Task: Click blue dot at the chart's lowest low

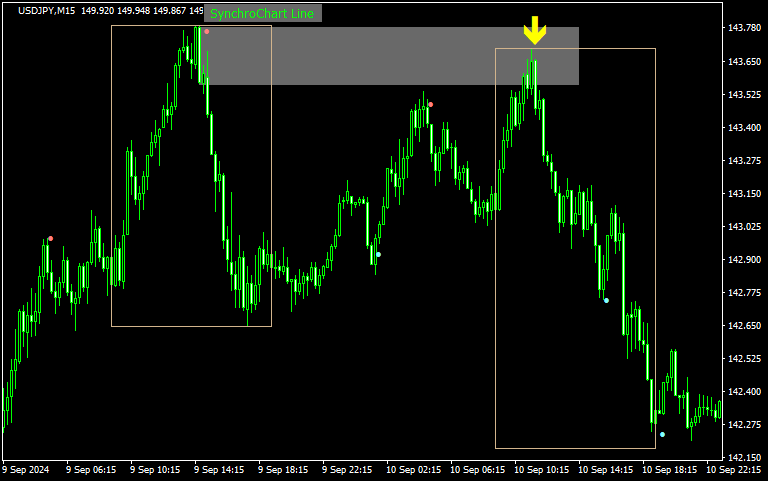Action: click(x=662, y=434)
